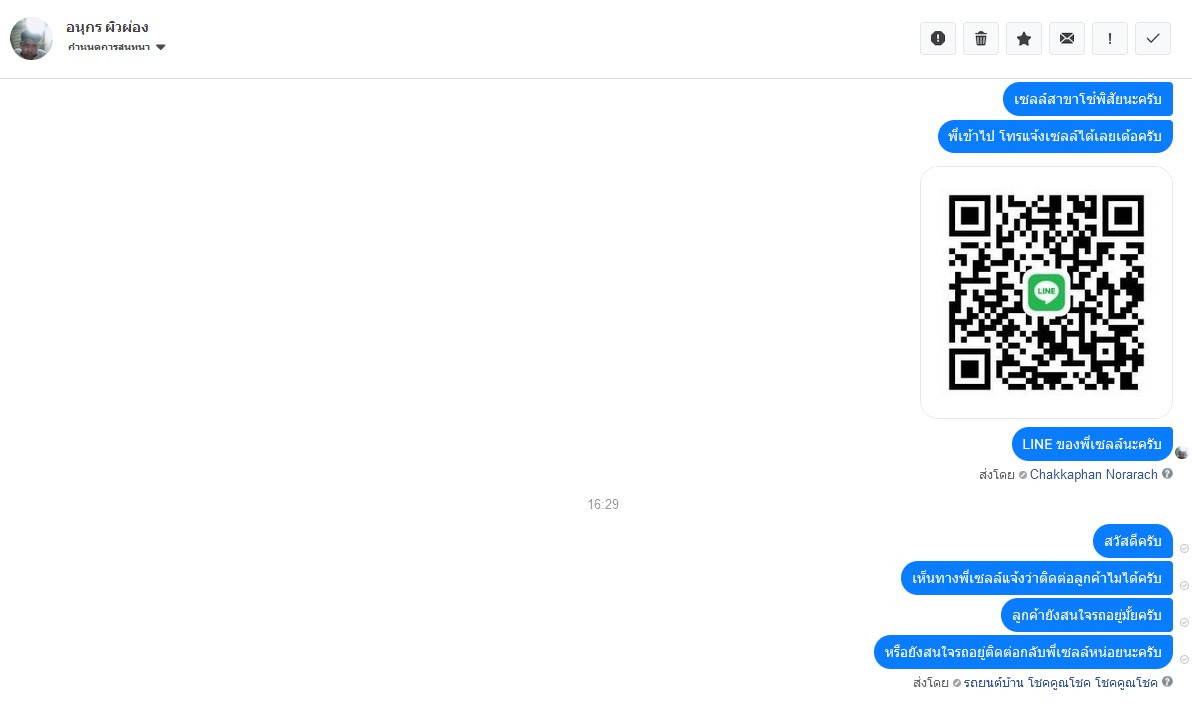Mark conversation as spam with circled exclamation icon

click(x=938, y=38)
